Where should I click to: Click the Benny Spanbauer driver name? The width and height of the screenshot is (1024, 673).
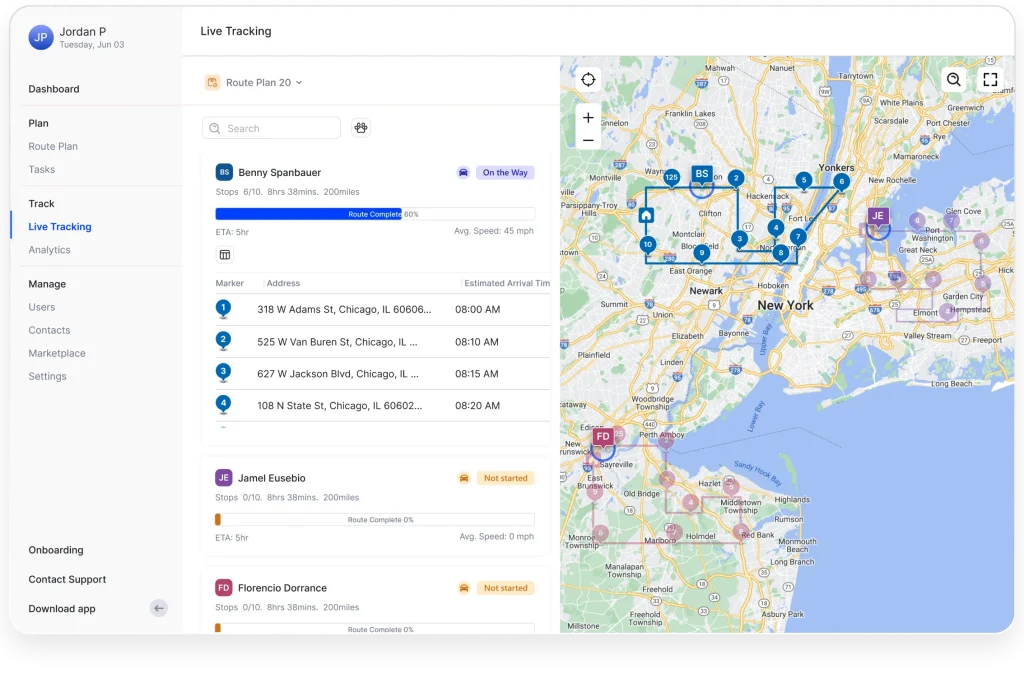(280, 172)
